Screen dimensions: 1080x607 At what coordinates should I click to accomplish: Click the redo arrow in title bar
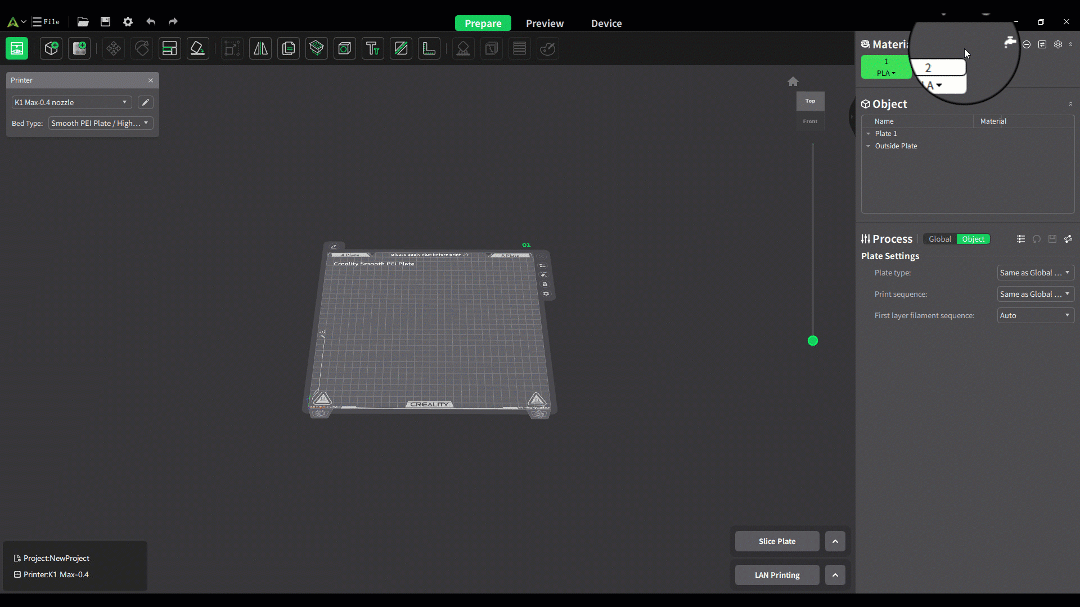click(173, 22)
